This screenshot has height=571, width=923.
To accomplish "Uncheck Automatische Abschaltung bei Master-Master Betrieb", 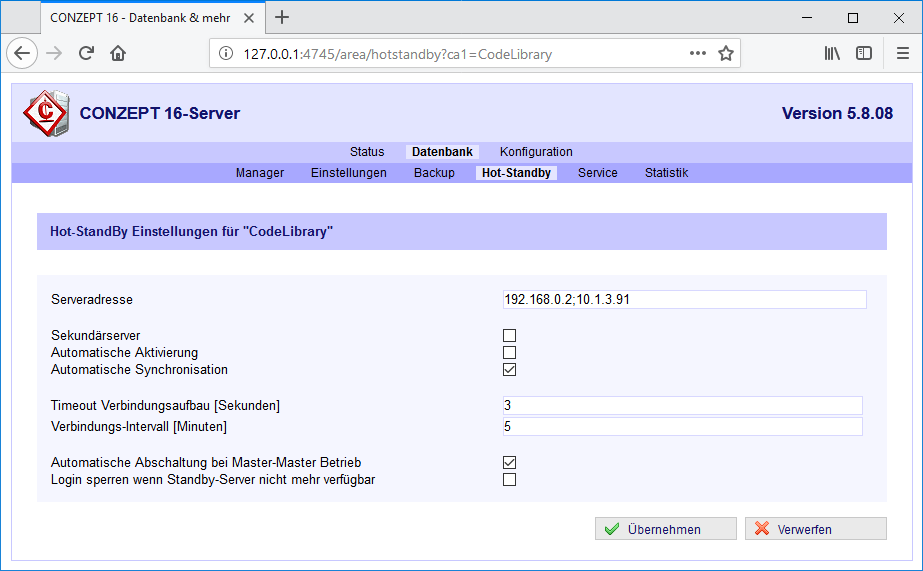I will pos(510,463).
